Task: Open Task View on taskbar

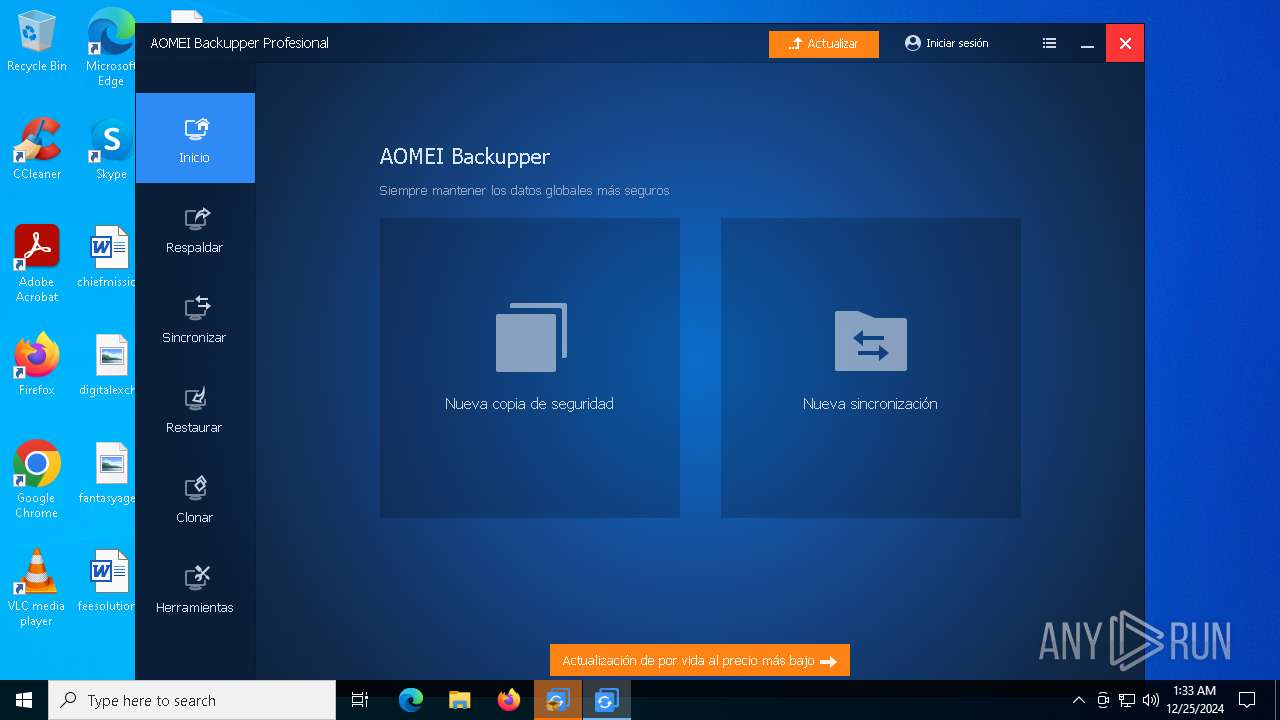Action: [x=360, y=700]
